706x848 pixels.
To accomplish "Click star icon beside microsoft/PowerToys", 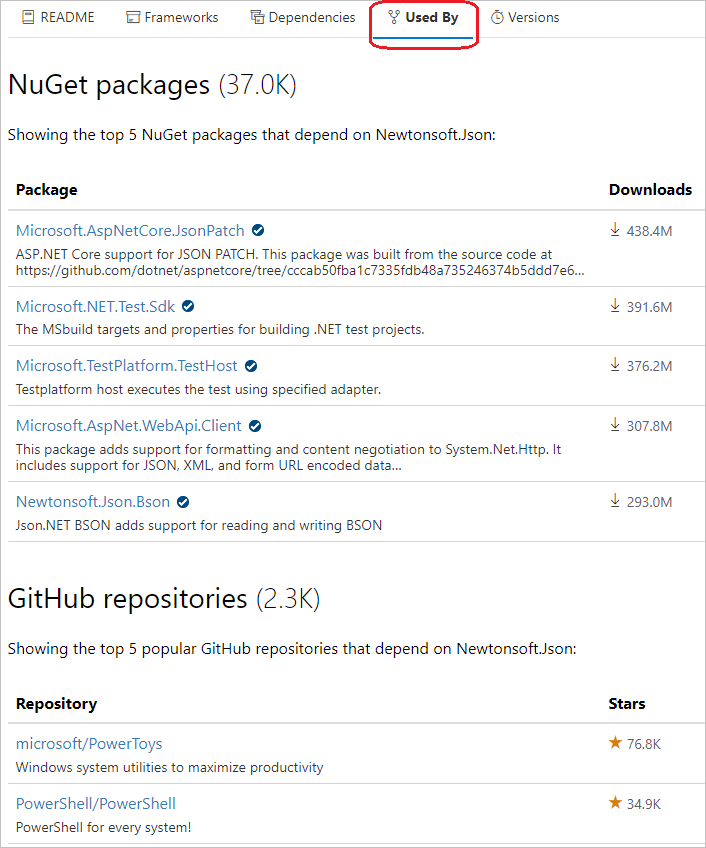I will tap(616, 743).
